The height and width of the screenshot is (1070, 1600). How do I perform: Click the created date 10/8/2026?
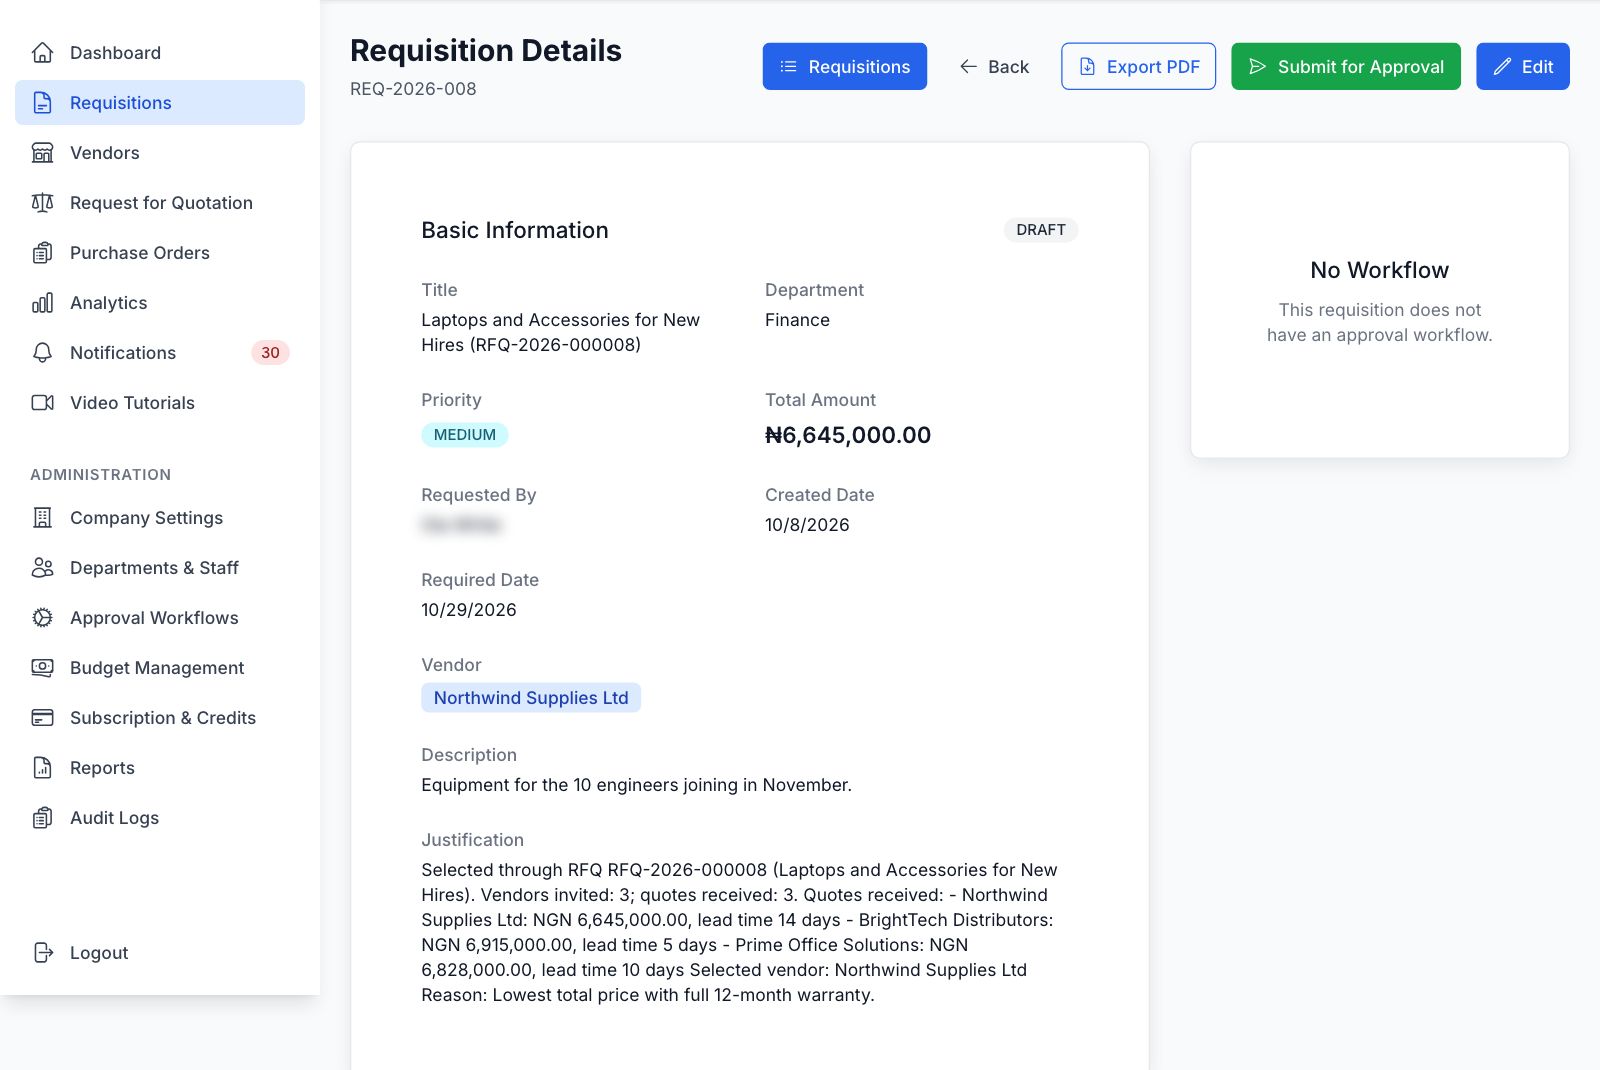point(807,525)
